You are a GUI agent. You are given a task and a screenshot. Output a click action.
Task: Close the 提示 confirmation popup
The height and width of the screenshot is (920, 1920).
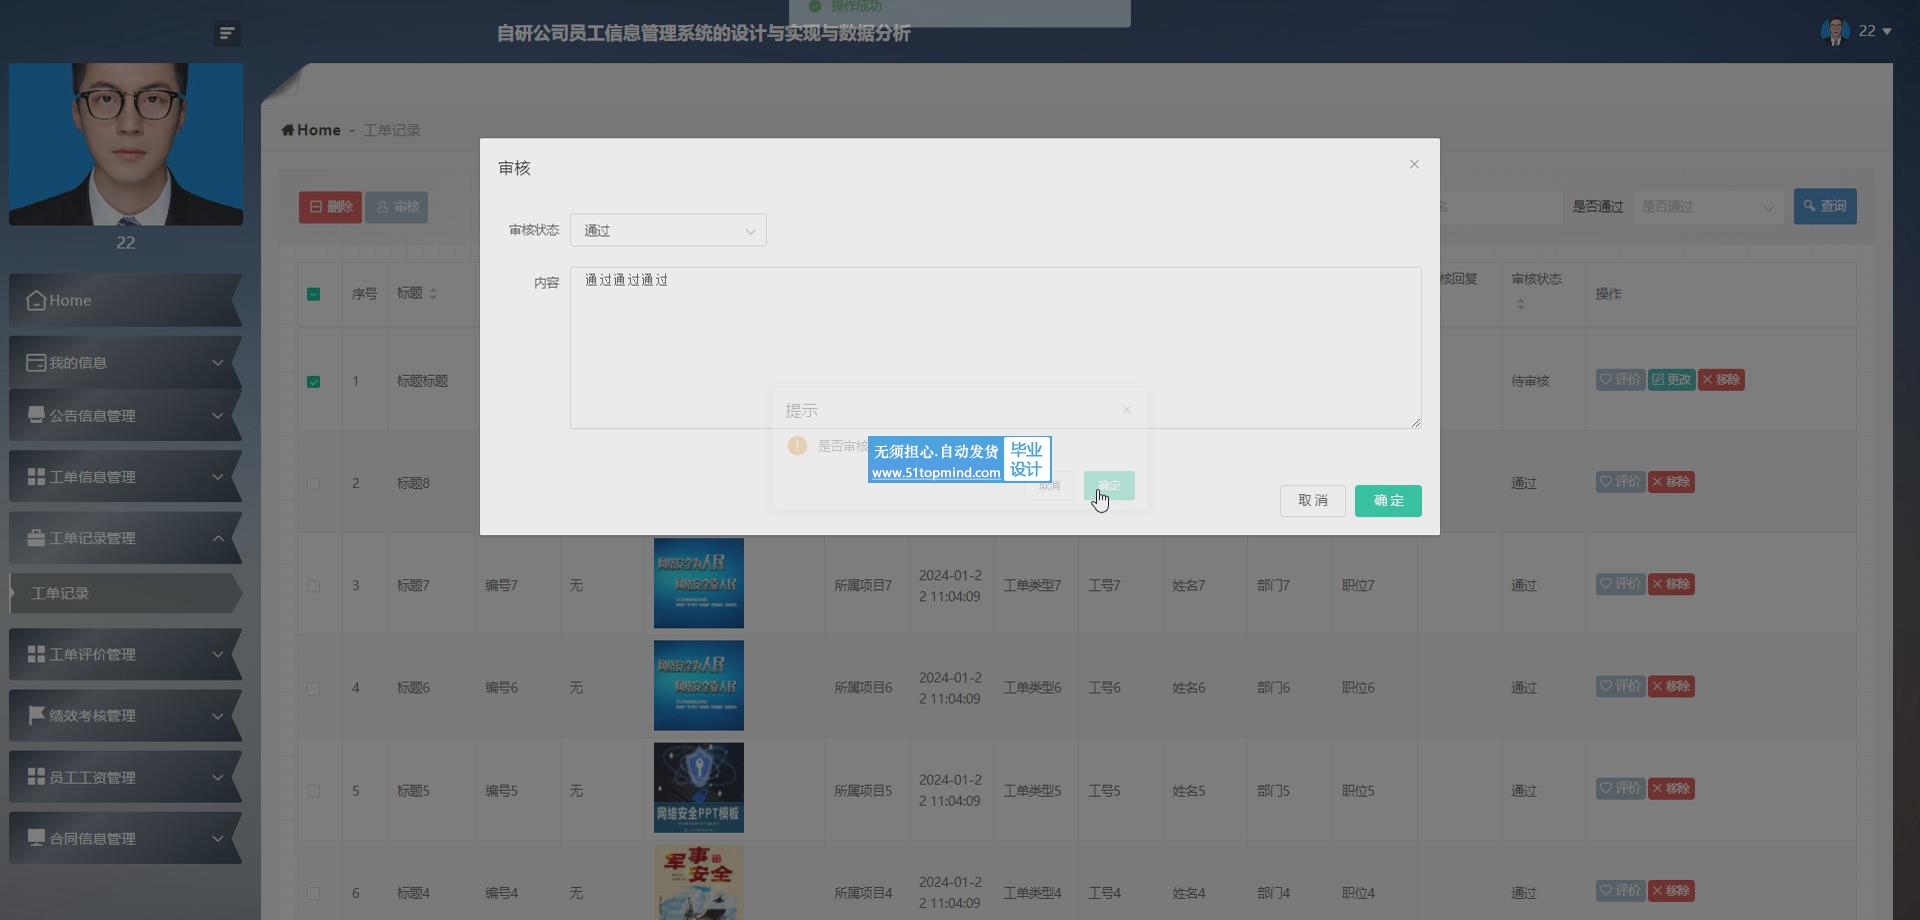tap(1127, 410)
